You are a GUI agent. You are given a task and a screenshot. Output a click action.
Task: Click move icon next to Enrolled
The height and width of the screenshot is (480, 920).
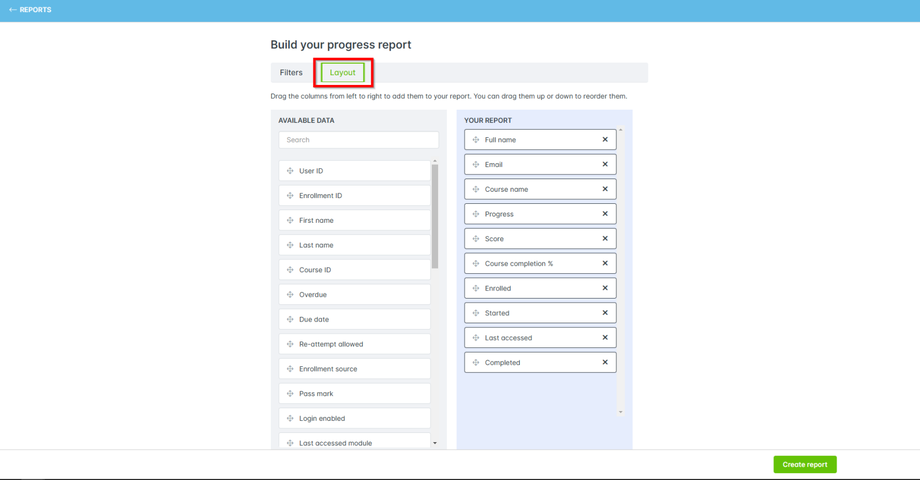point(476,288)
